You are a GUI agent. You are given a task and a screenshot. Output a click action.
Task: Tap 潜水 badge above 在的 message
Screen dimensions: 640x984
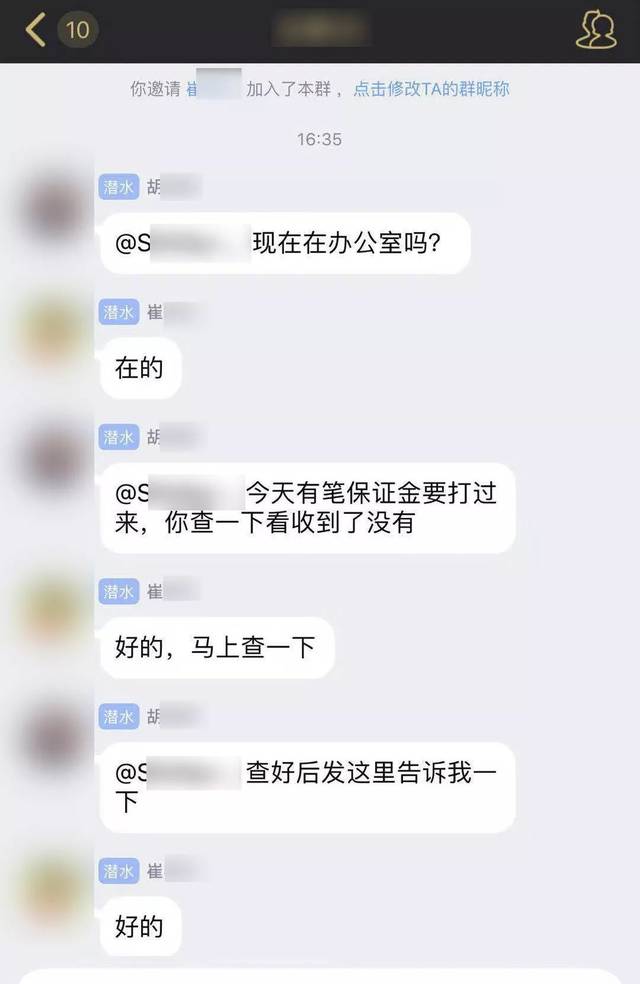coord(119,312)
